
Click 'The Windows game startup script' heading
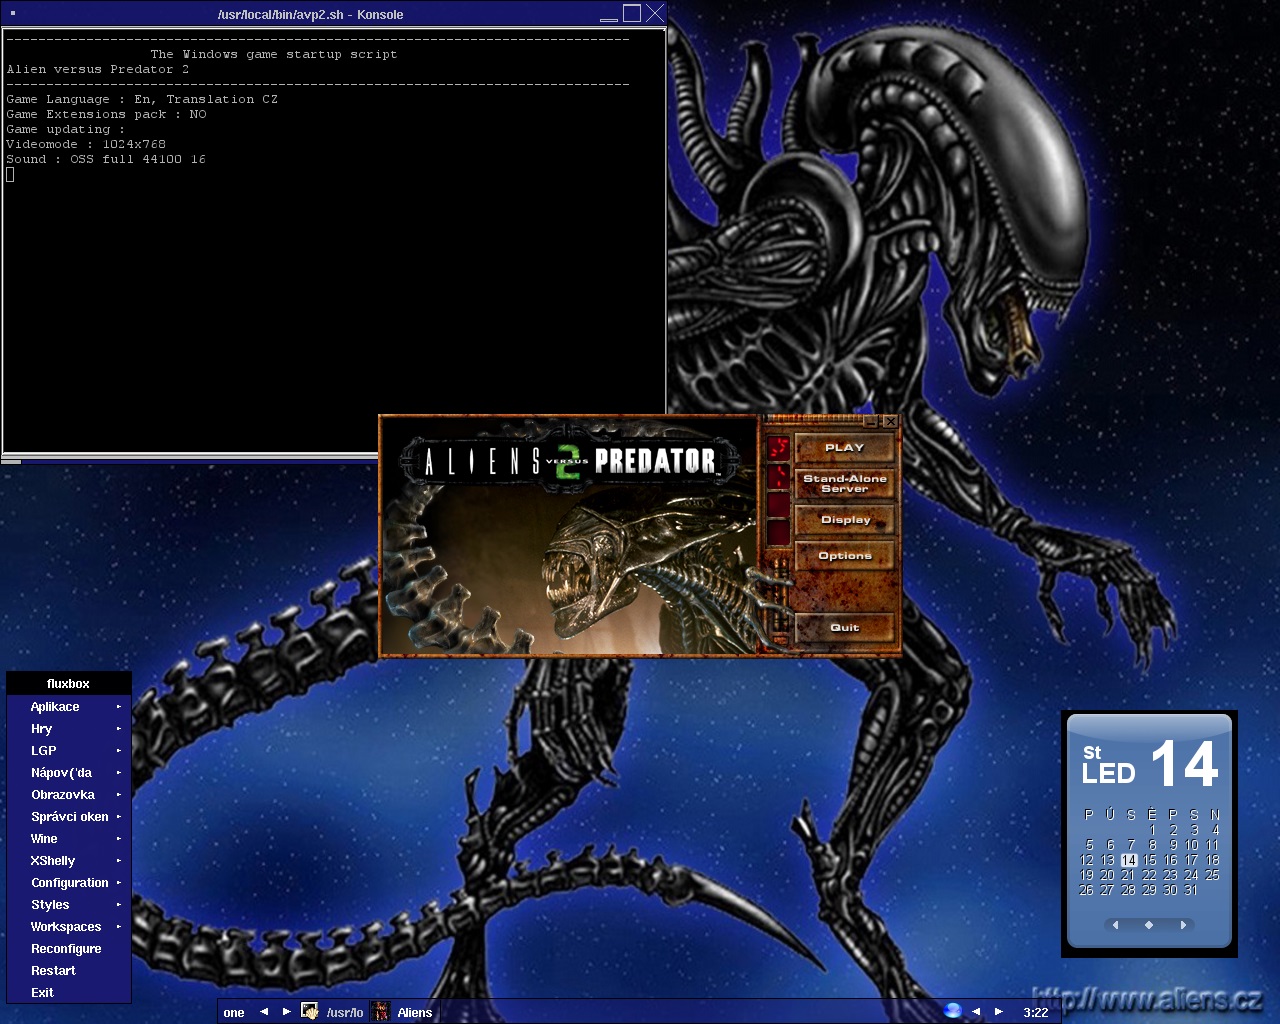tap(274, 54)
